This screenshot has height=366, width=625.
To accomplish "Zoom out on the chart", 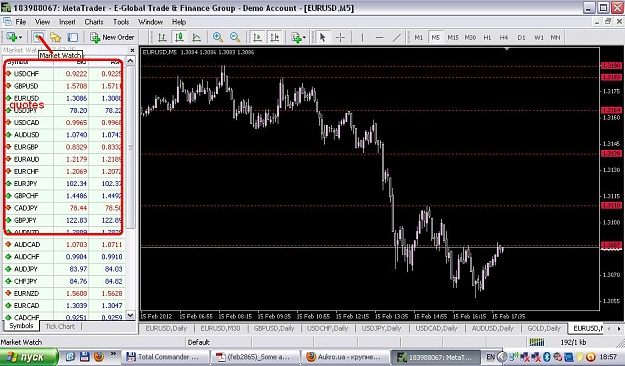I will coord(235,37).
